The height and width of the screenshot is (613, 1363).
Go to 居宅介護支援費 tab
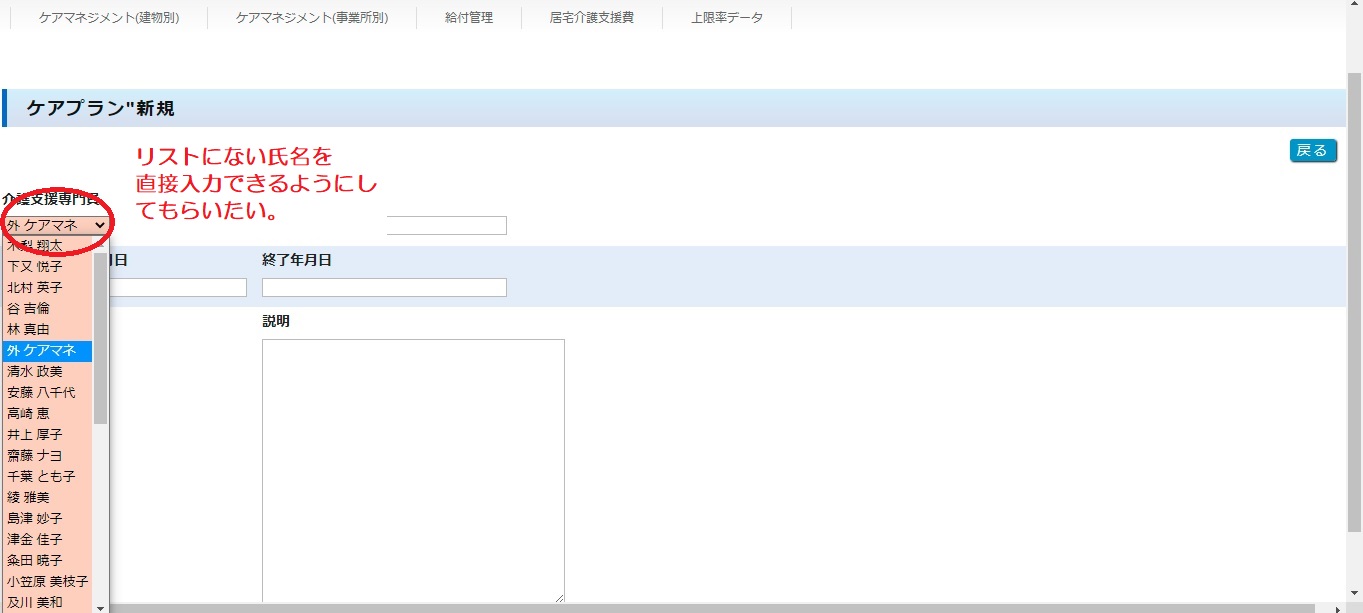point(592,18)
